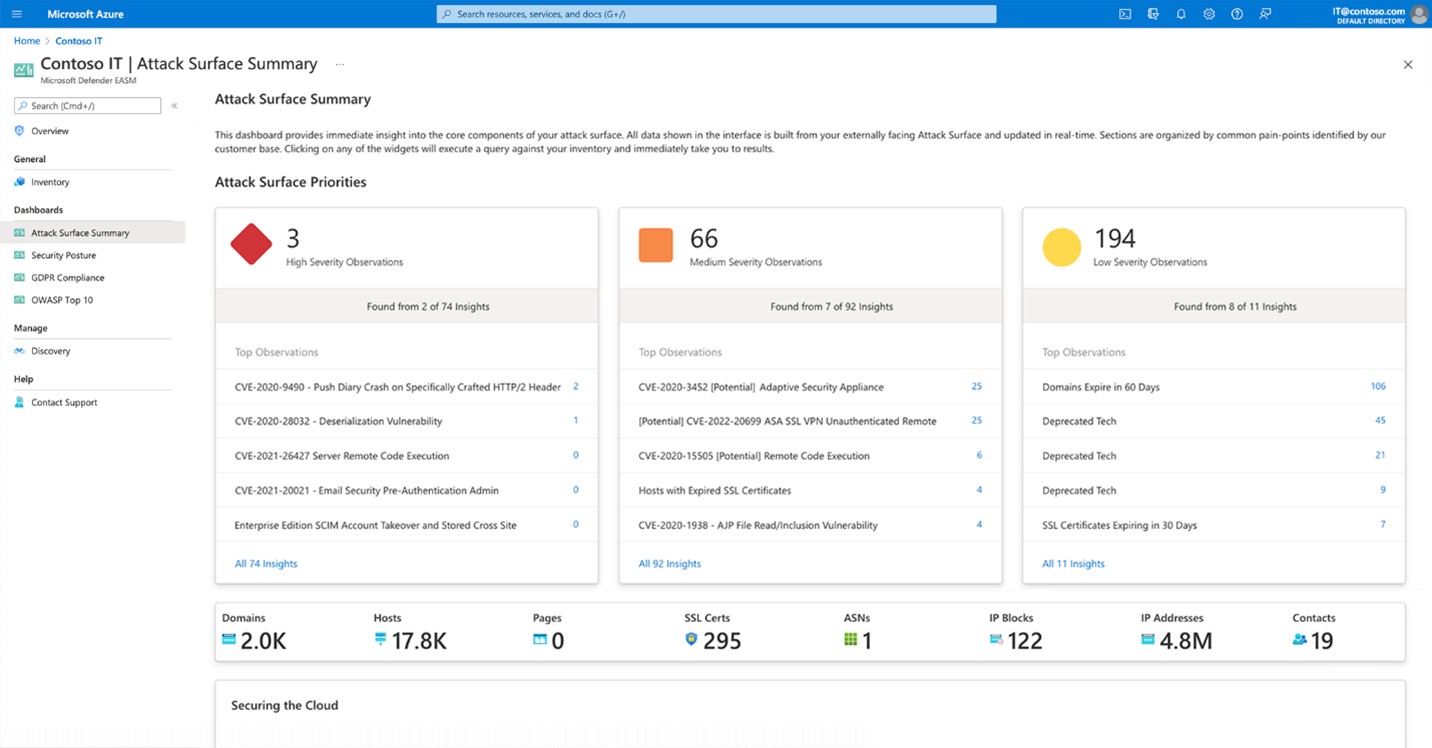Open Azure notifications bell
This screenshot has width=1432, height=748.
tap(1181, 13)
